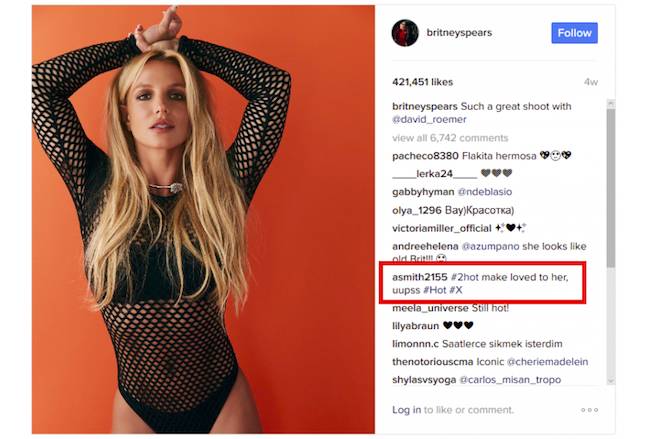Open the three-dots more options menu
The height and width of the screenshot is (439, 648).
(589, 410)
